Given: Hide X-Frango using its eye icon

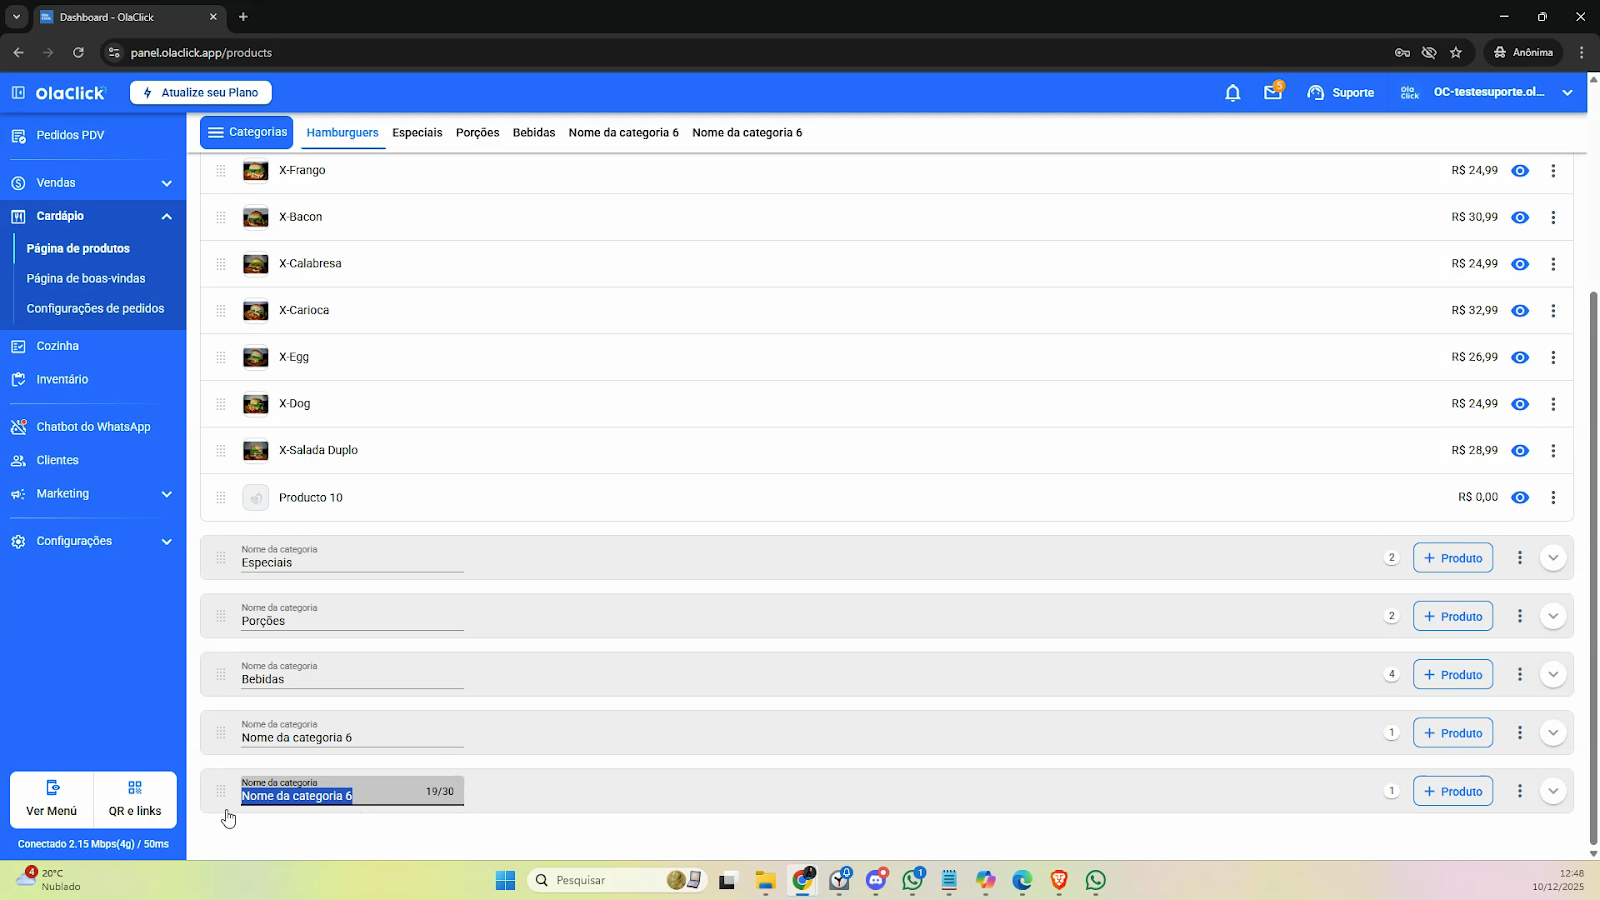Looking at the screenshot, I should 1520,171.
